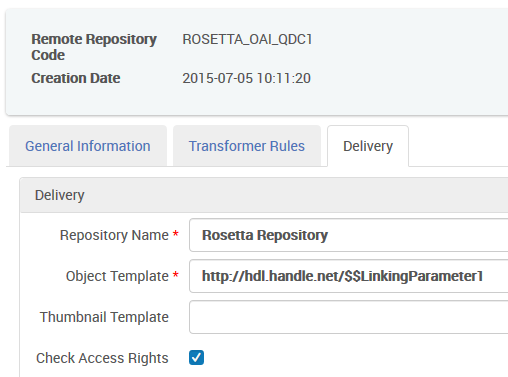Click the Check Access Rights label
The image size is (508, 377).
[102, 358]
